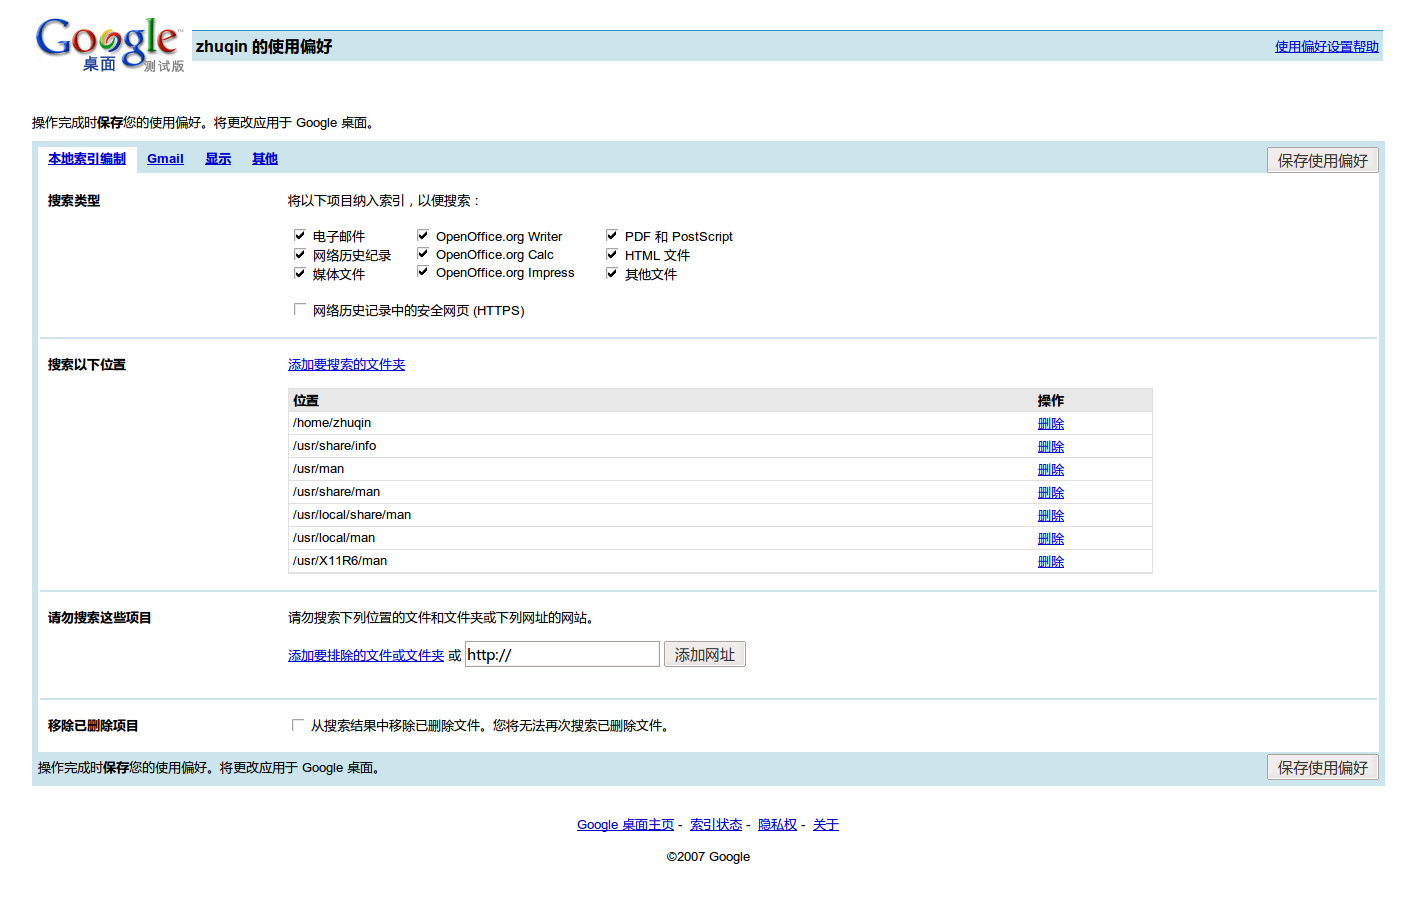Delete /home/zhuqin location
1417x903 pixels.
[1051, 424]
